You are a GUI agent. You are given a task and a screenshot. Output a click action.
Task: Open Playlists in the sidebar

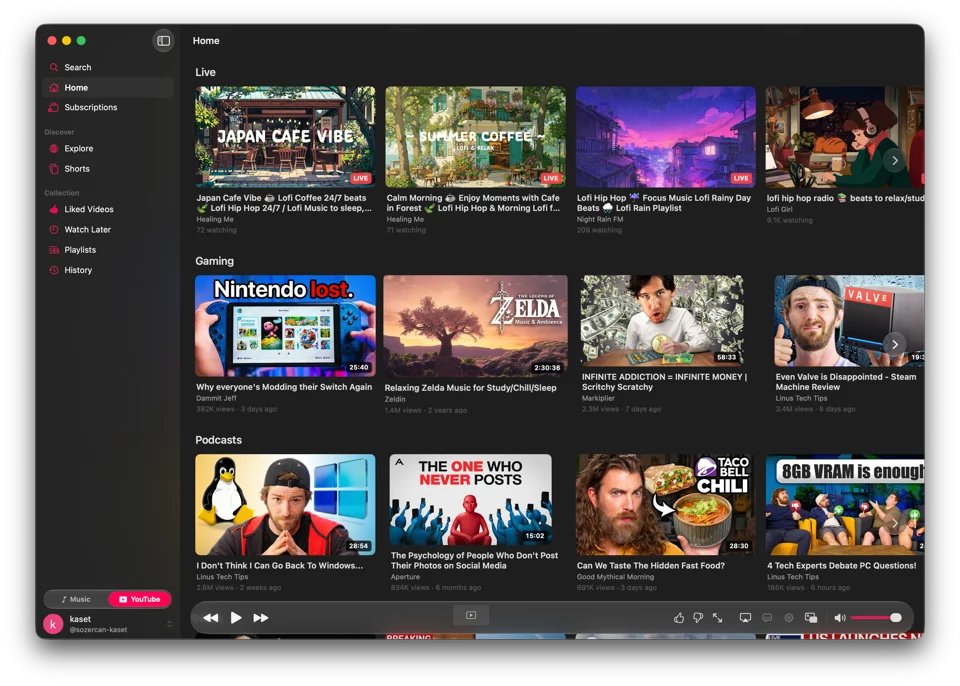coord(108,249)
